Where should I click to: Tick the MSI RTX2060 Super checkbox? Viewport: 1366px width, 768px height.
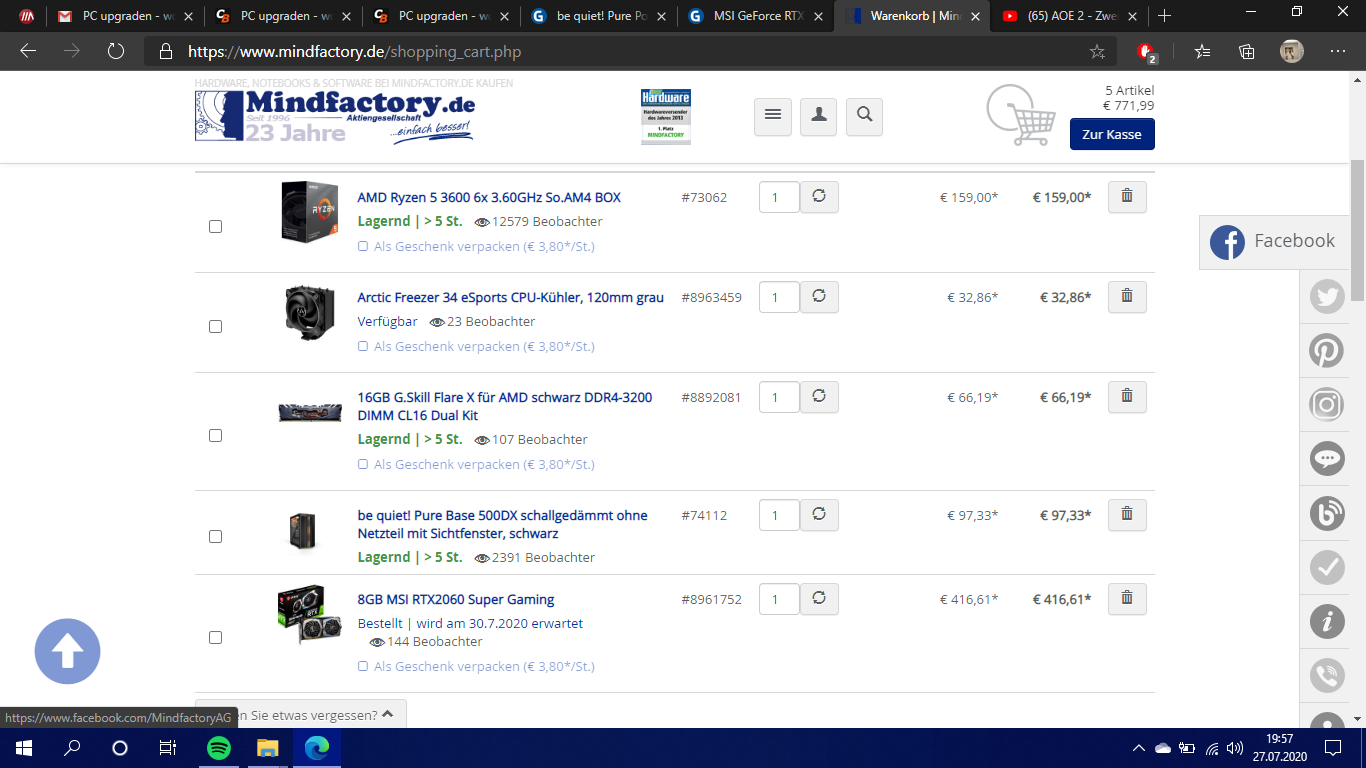(215, 638)
